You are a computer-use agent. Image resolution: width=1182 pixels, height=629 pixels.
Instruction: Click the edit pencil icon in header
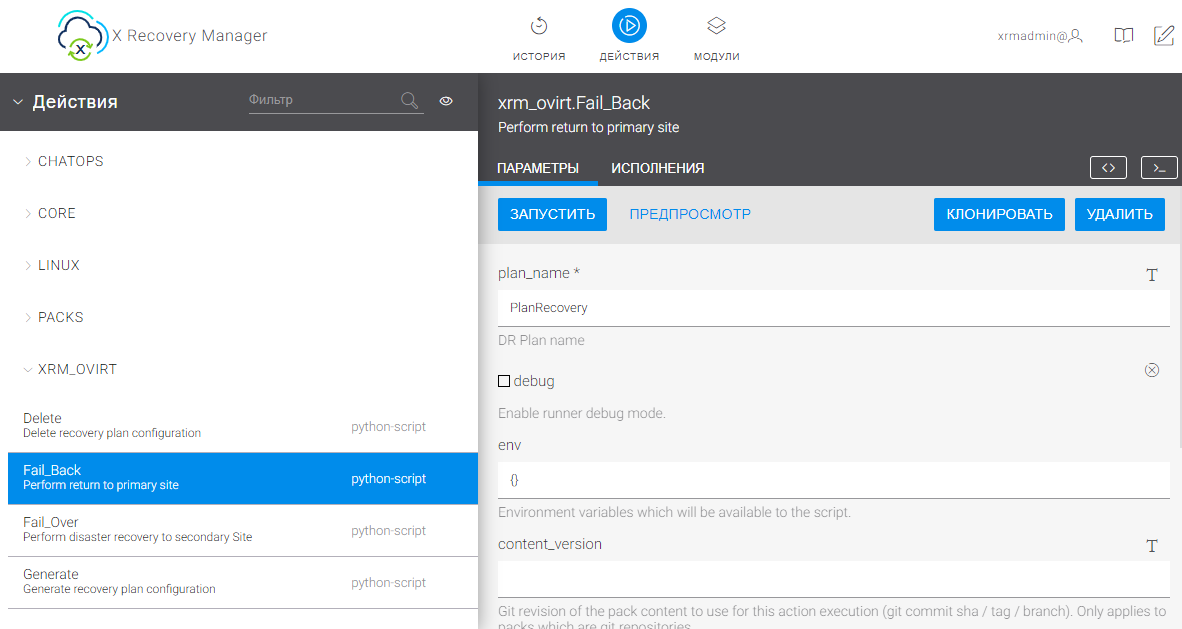[1163, 36]
